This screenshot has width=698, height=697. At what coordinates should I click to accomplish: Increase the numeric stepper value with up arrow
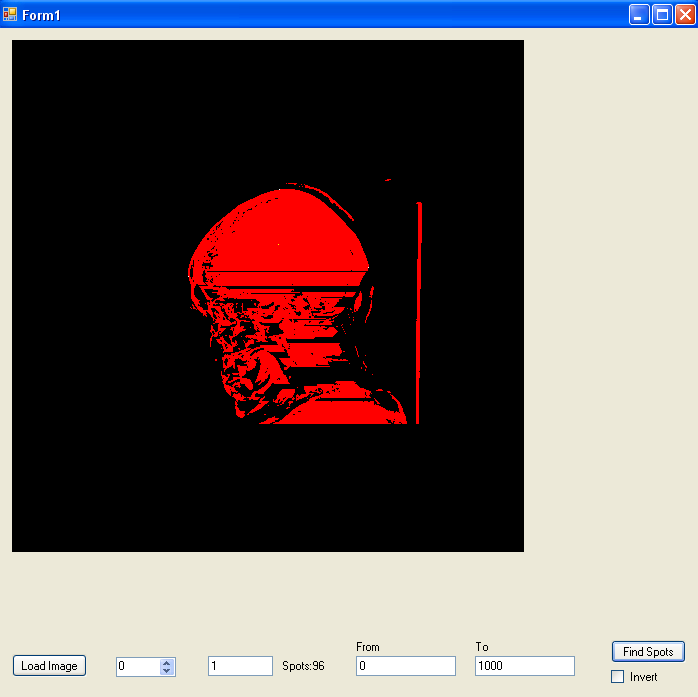coord(166,663)
